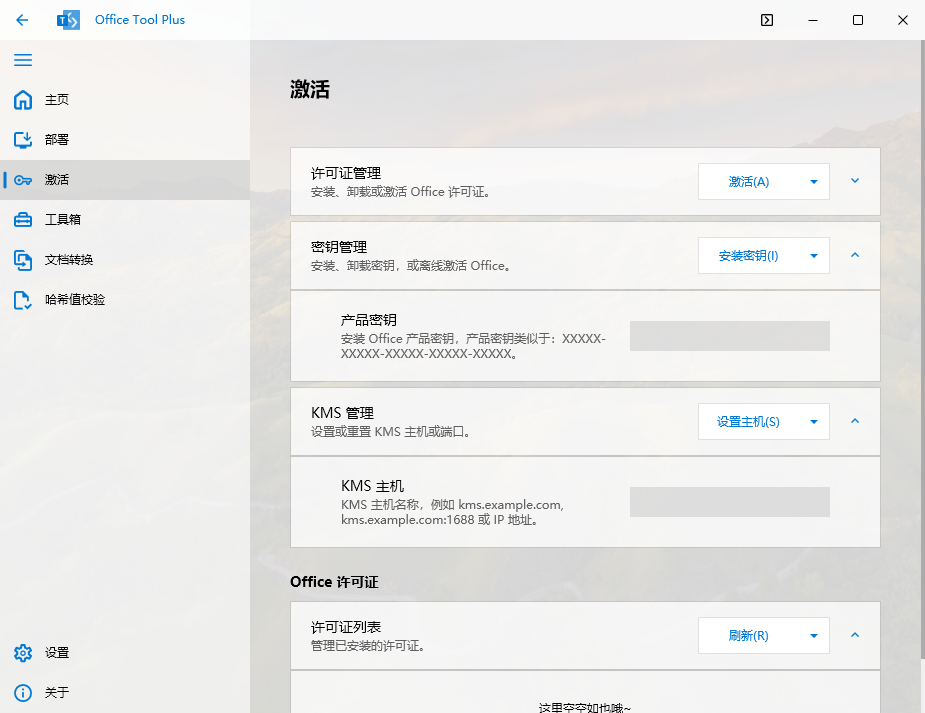Select the 激活 key icon

click(x=23, y=180)
